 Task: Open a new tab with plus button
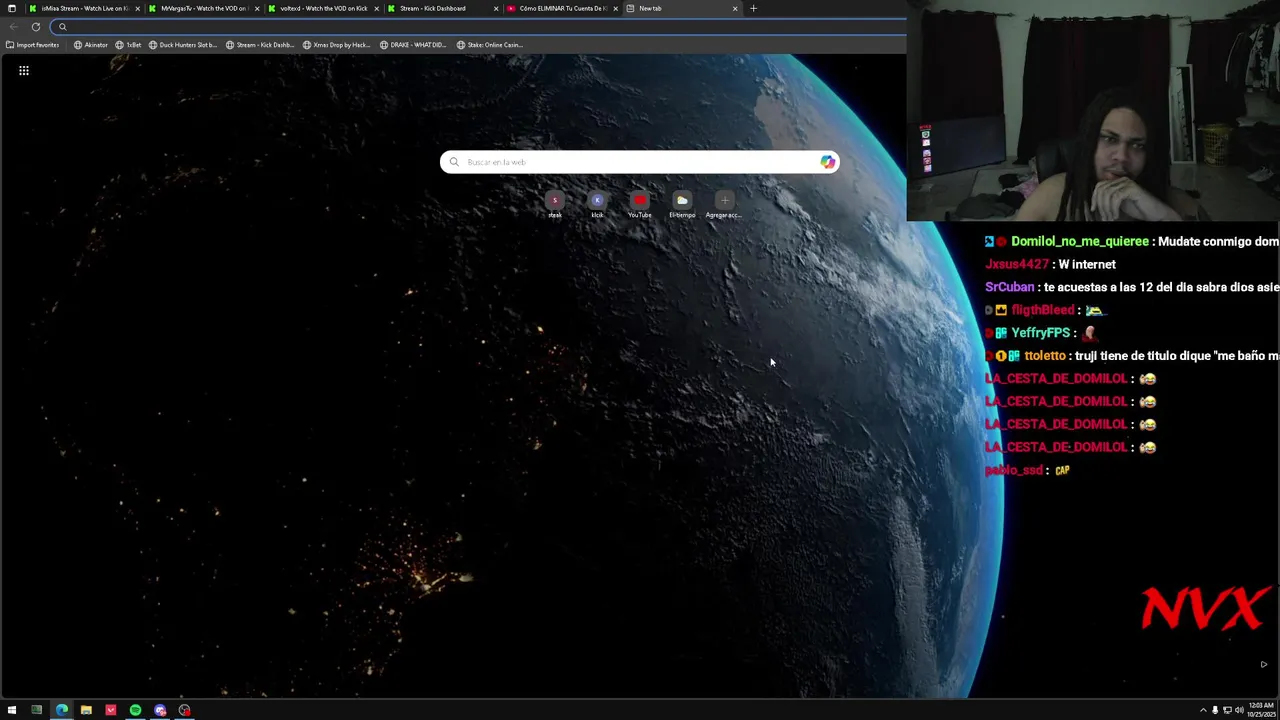[x=753, y=8]
